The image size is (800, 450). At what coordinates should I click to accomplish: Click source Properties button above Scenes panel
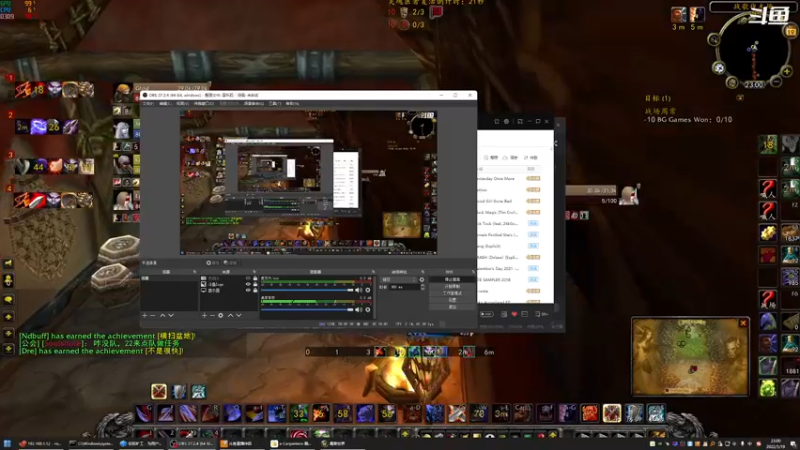click(x=213, y=263)
